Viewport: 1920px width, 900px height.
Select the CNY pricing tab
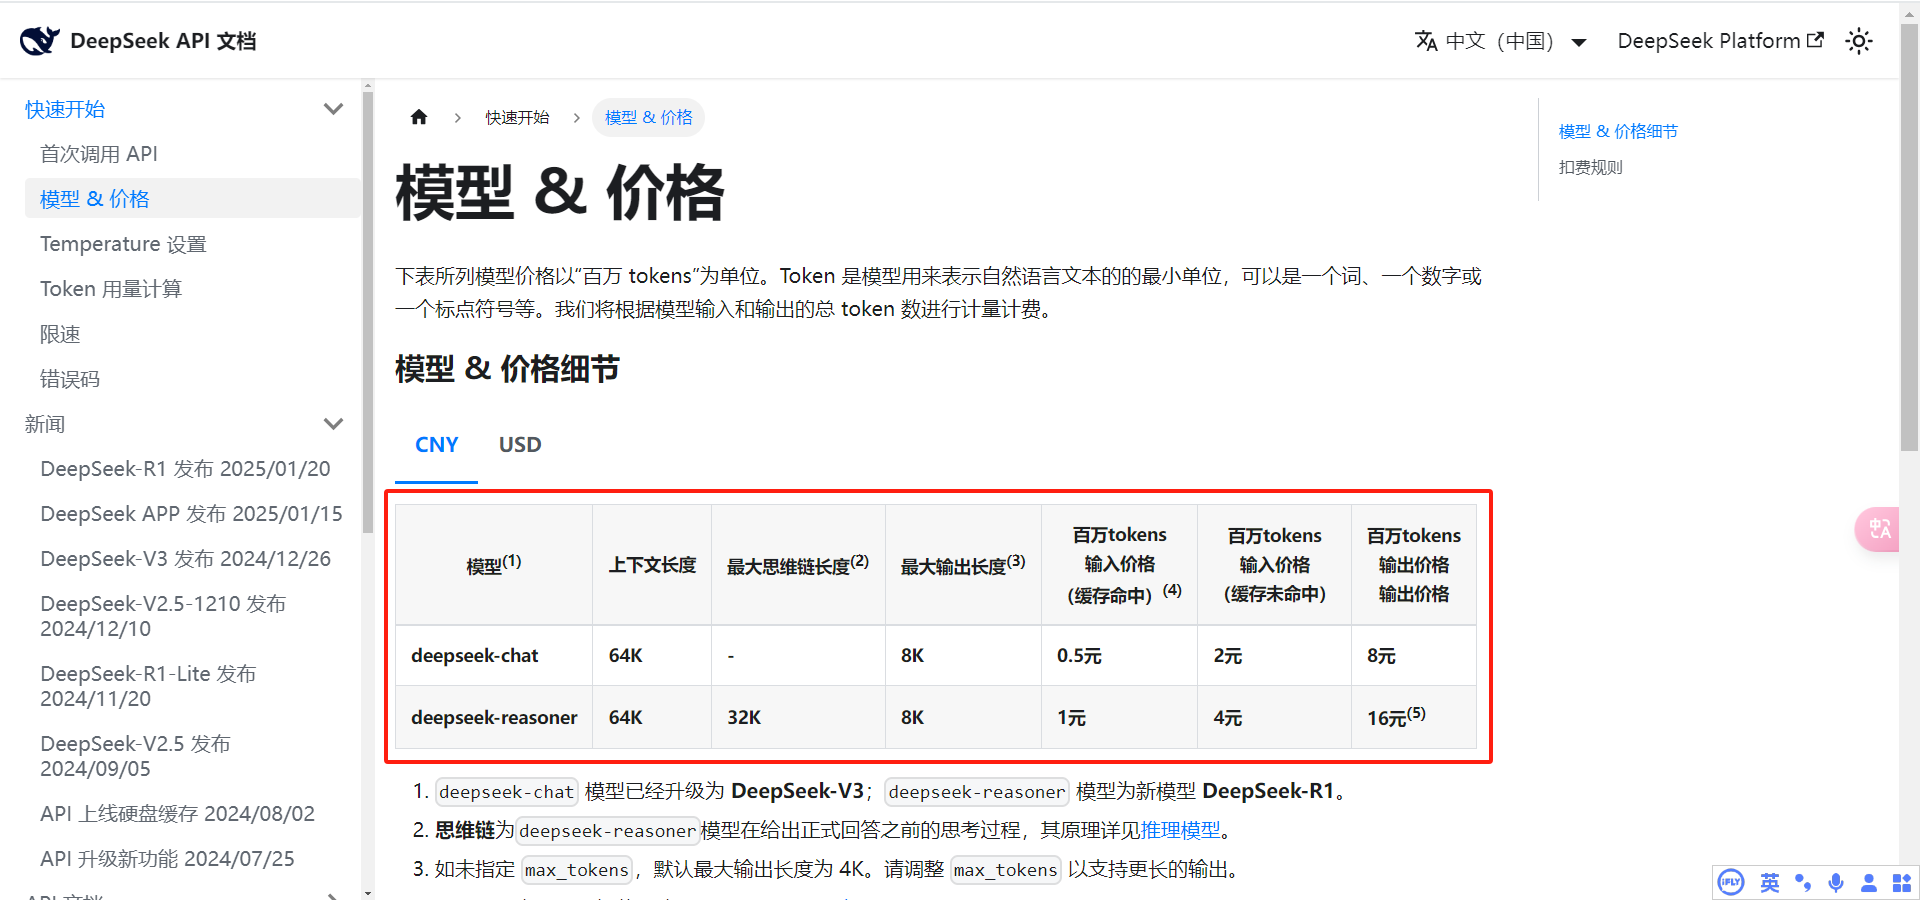[437, 445]
